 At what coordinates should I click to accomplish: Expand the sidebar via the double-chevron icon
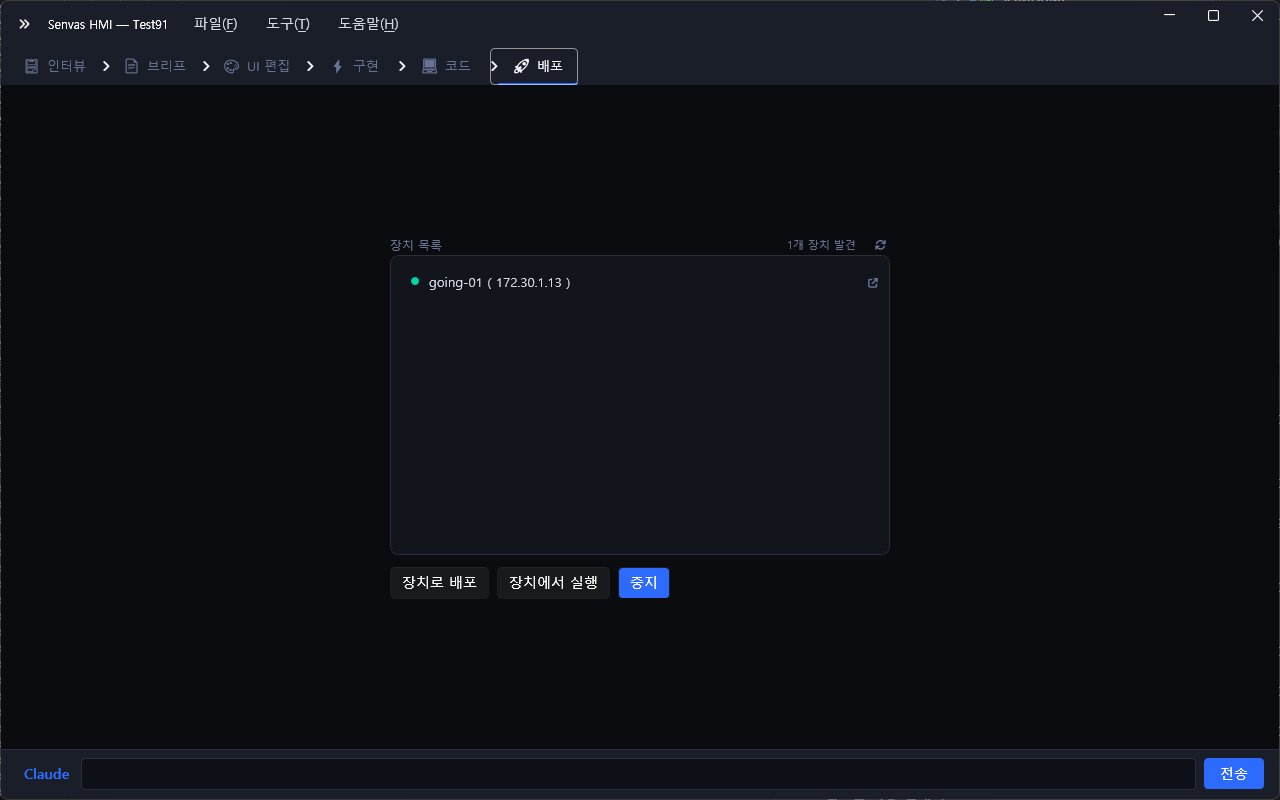[23, 24]
